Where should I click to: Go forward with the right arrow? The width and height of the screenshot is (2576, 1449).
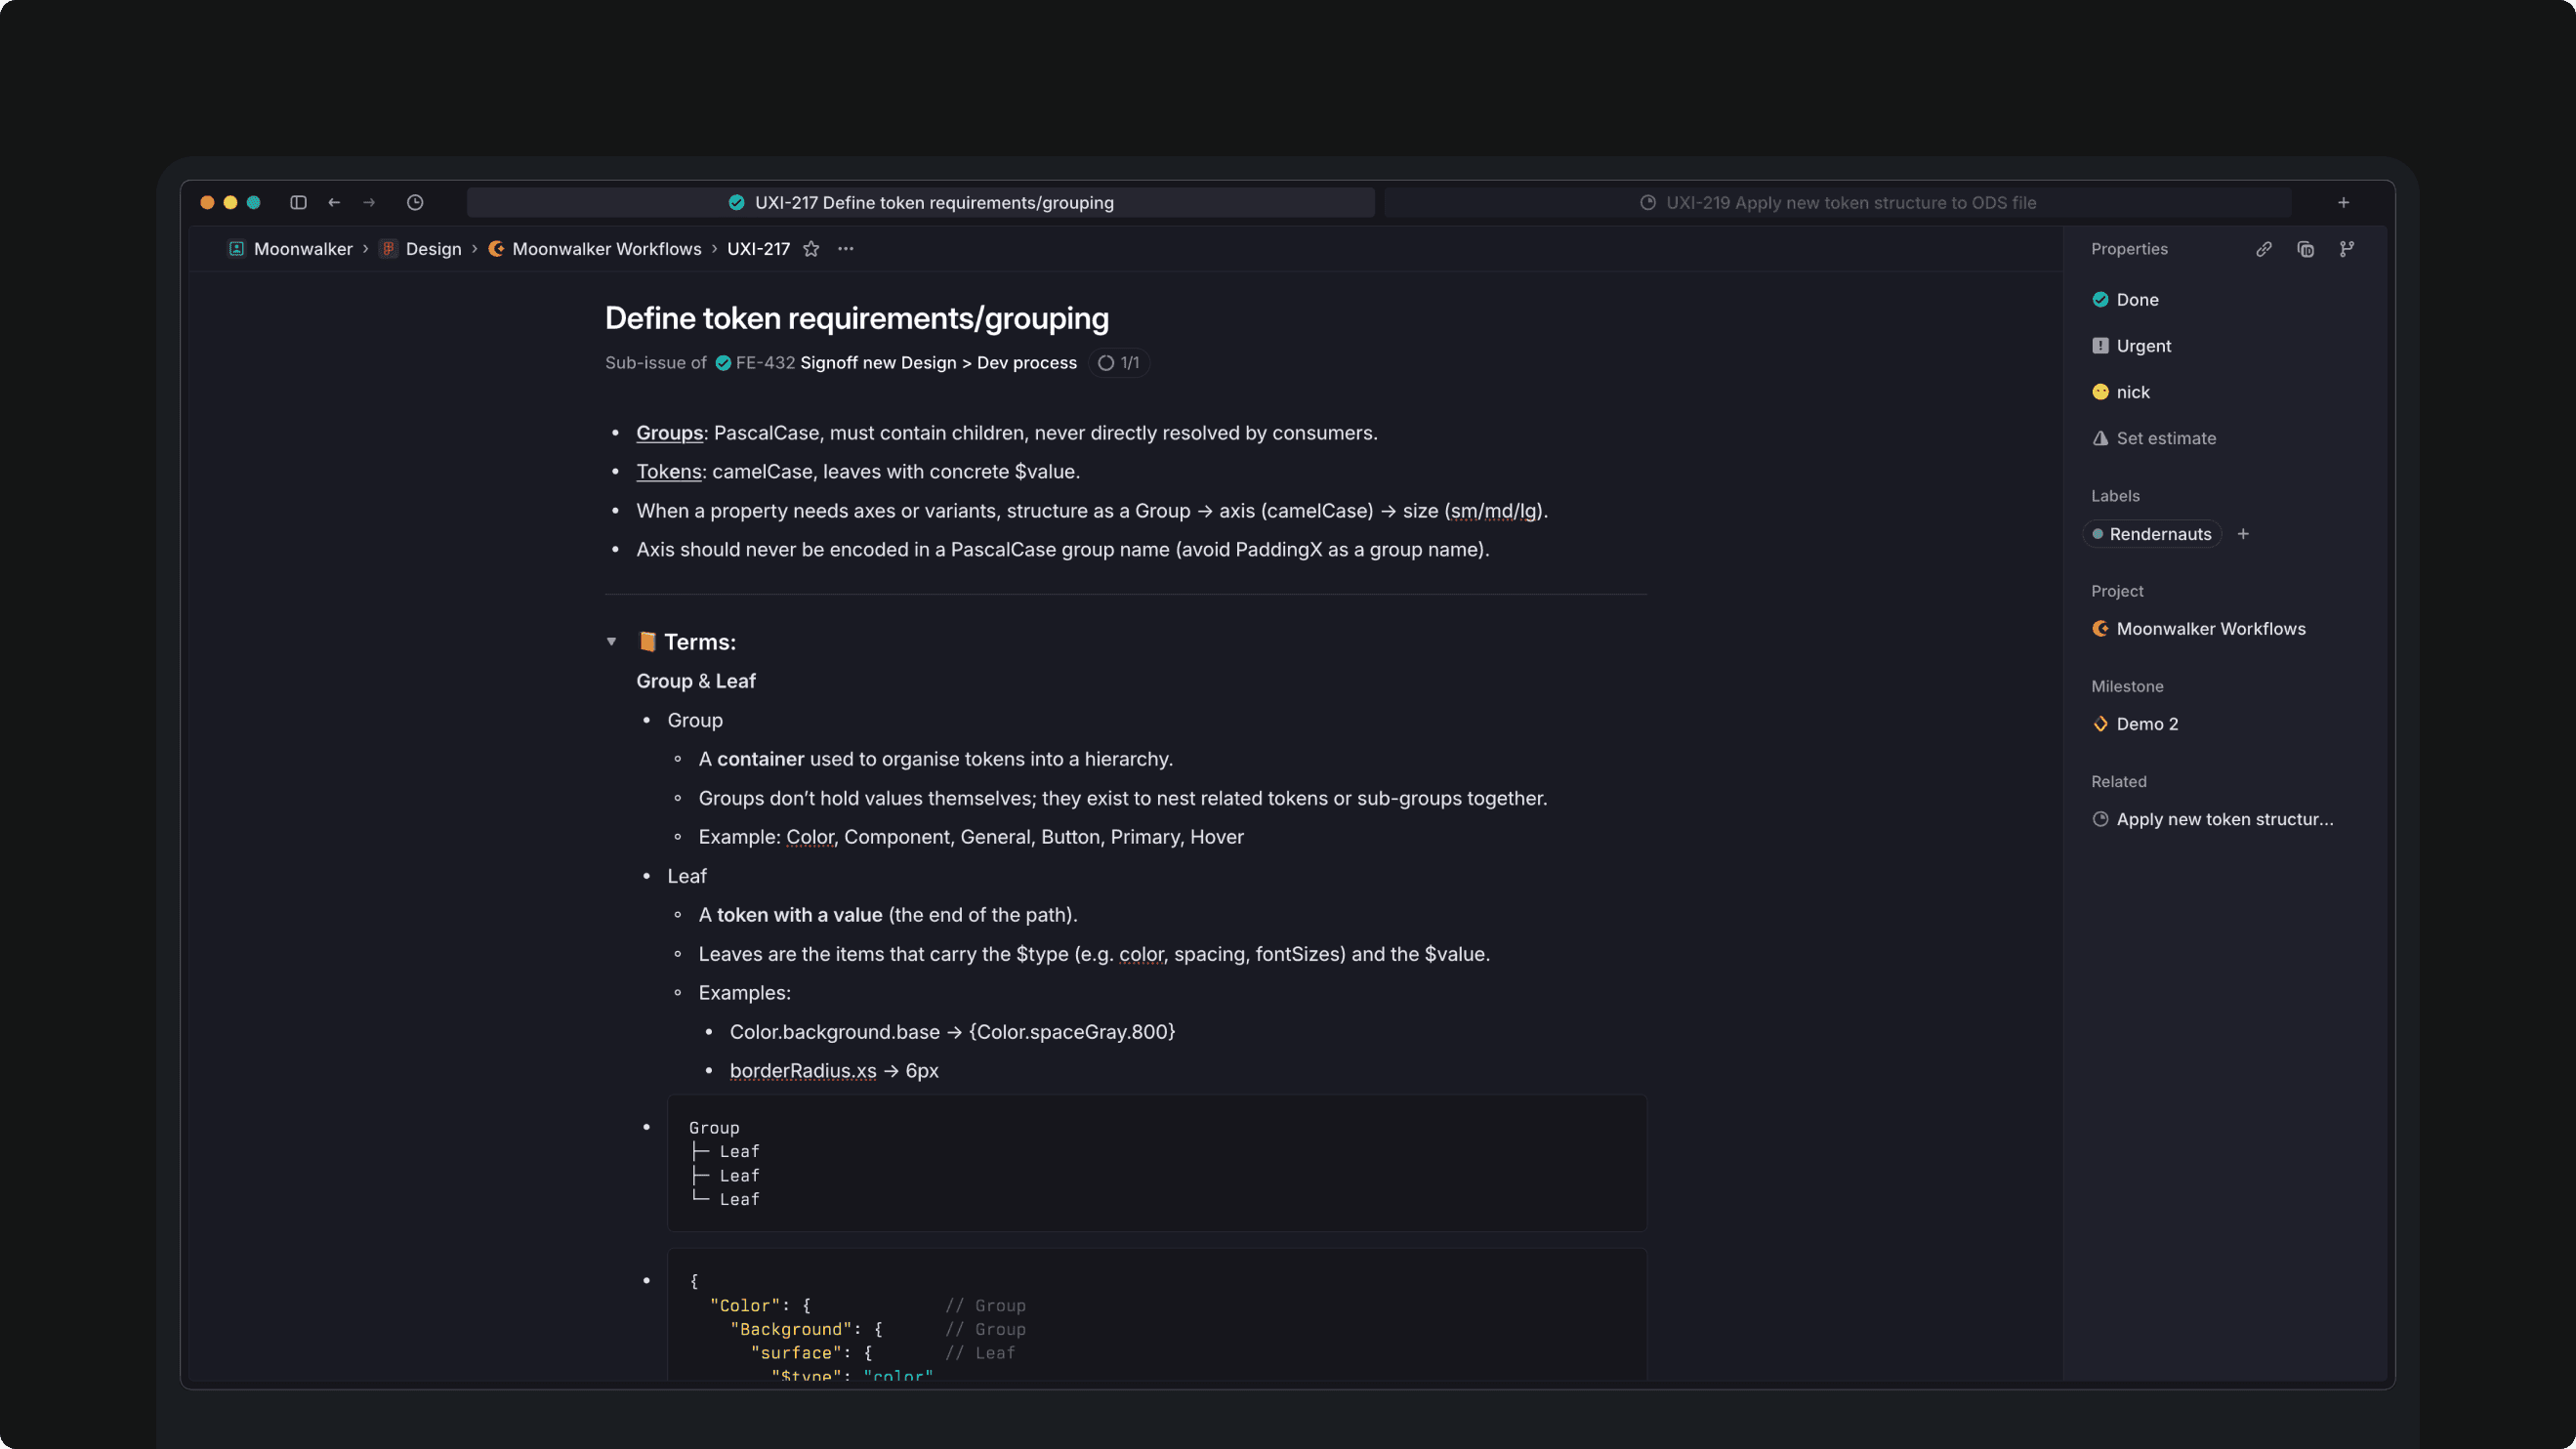tap(369, 202)
